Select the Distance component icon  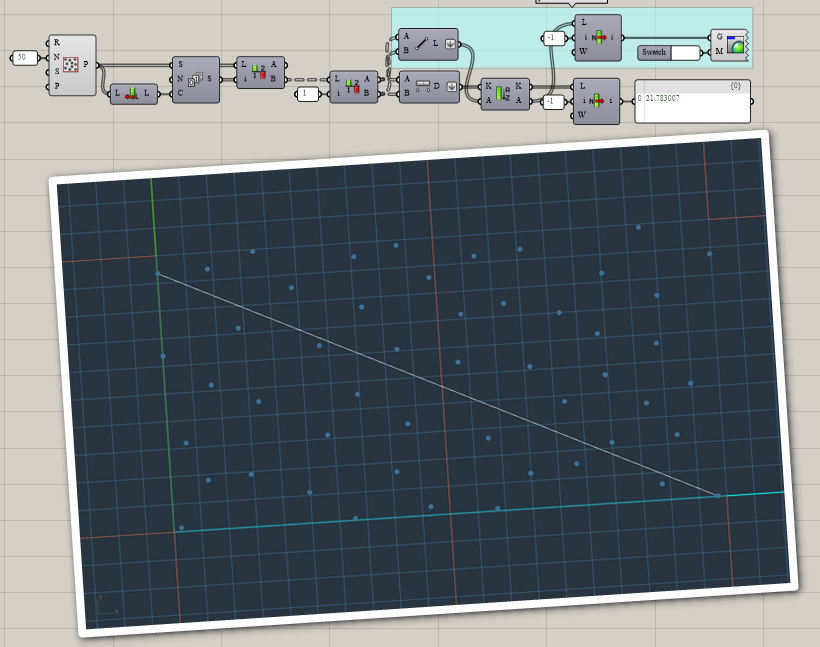coord(423,86)
